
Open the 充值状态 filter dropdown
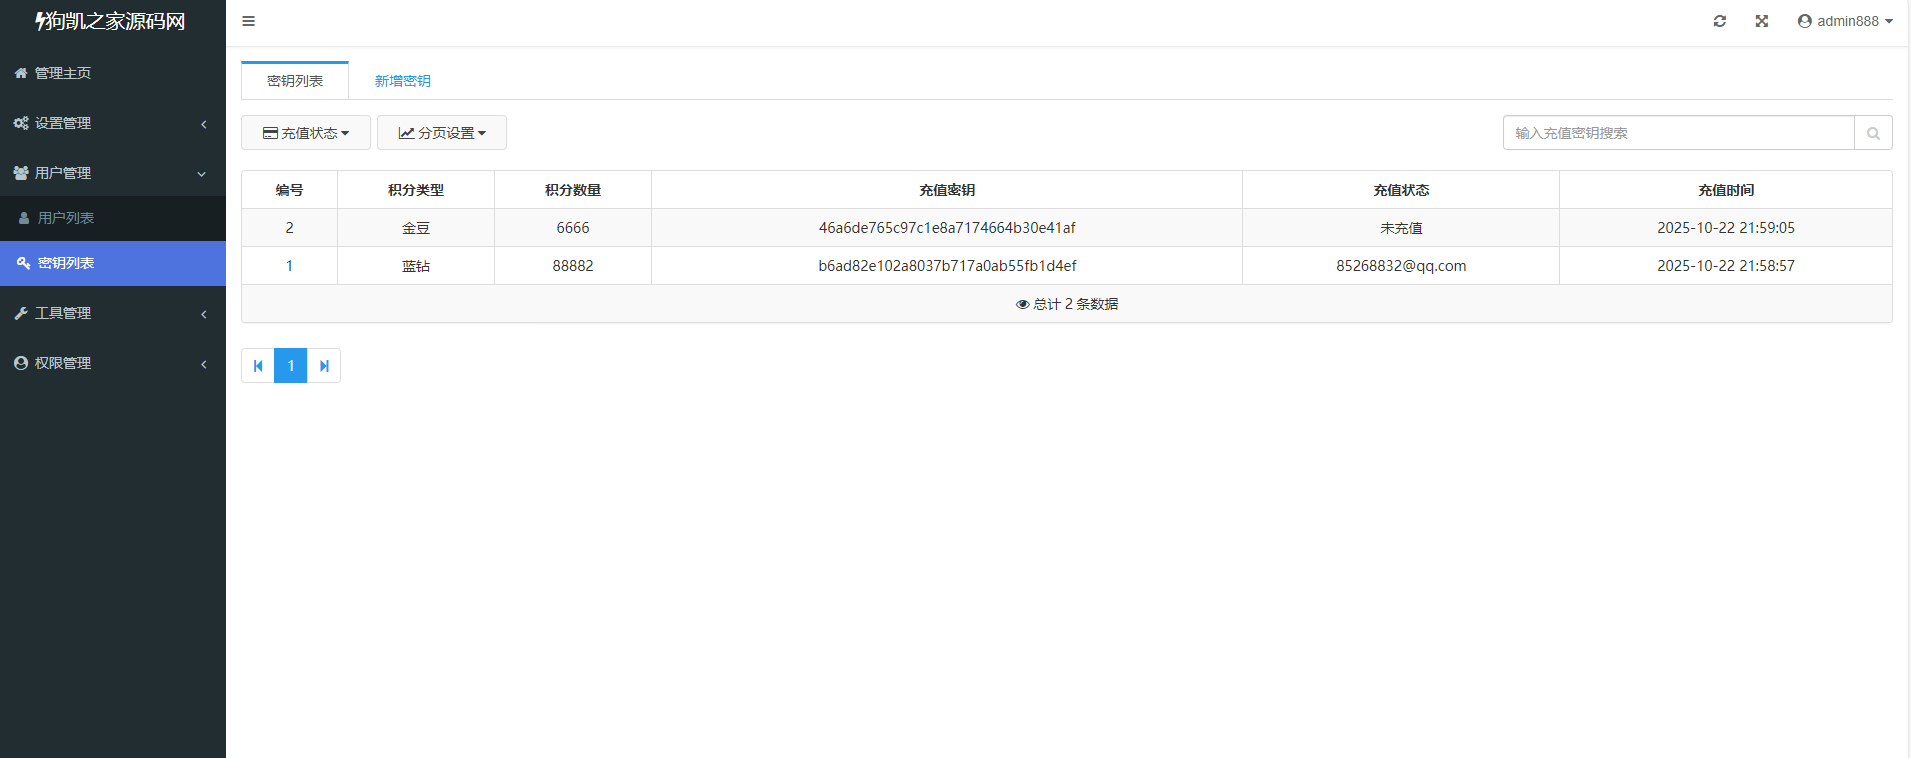(x=306, y=133)
